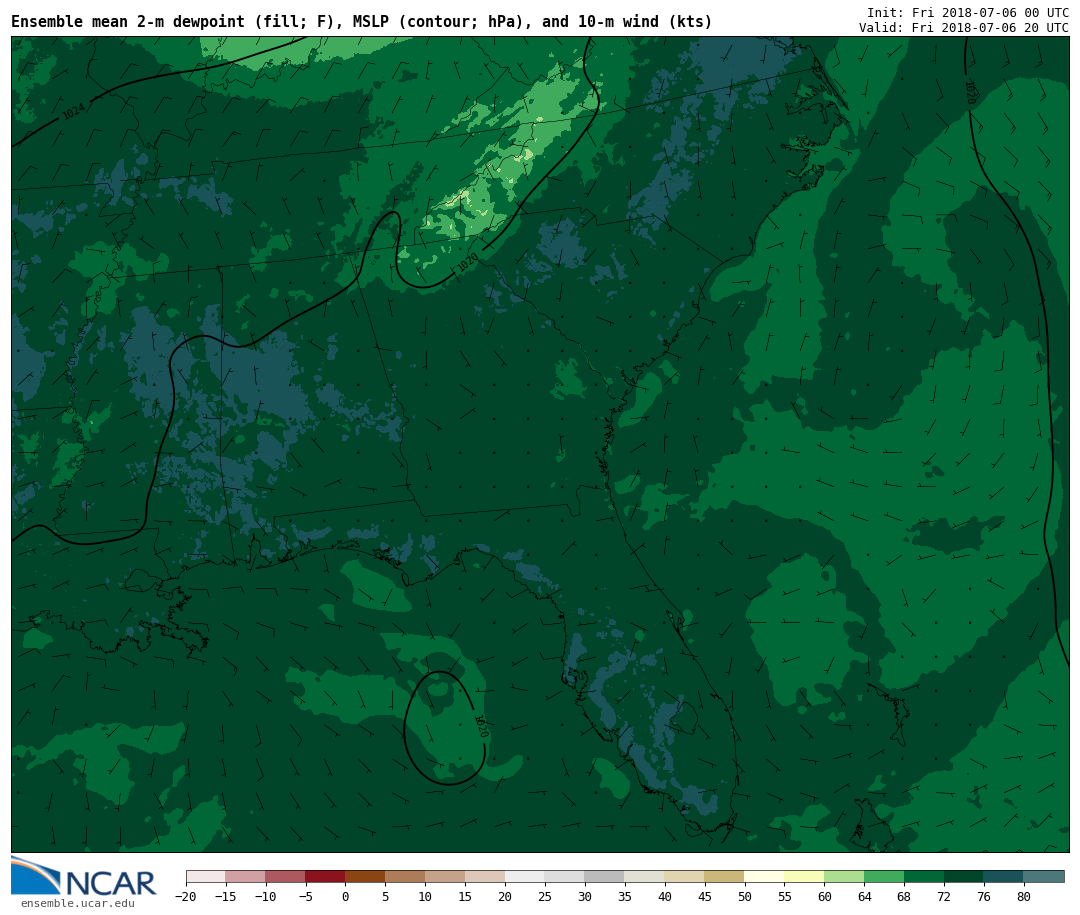Click the teal swatch between 76 and 80
The image size is (1080, 915).
pyautogui.click(x=1004, y=876)
